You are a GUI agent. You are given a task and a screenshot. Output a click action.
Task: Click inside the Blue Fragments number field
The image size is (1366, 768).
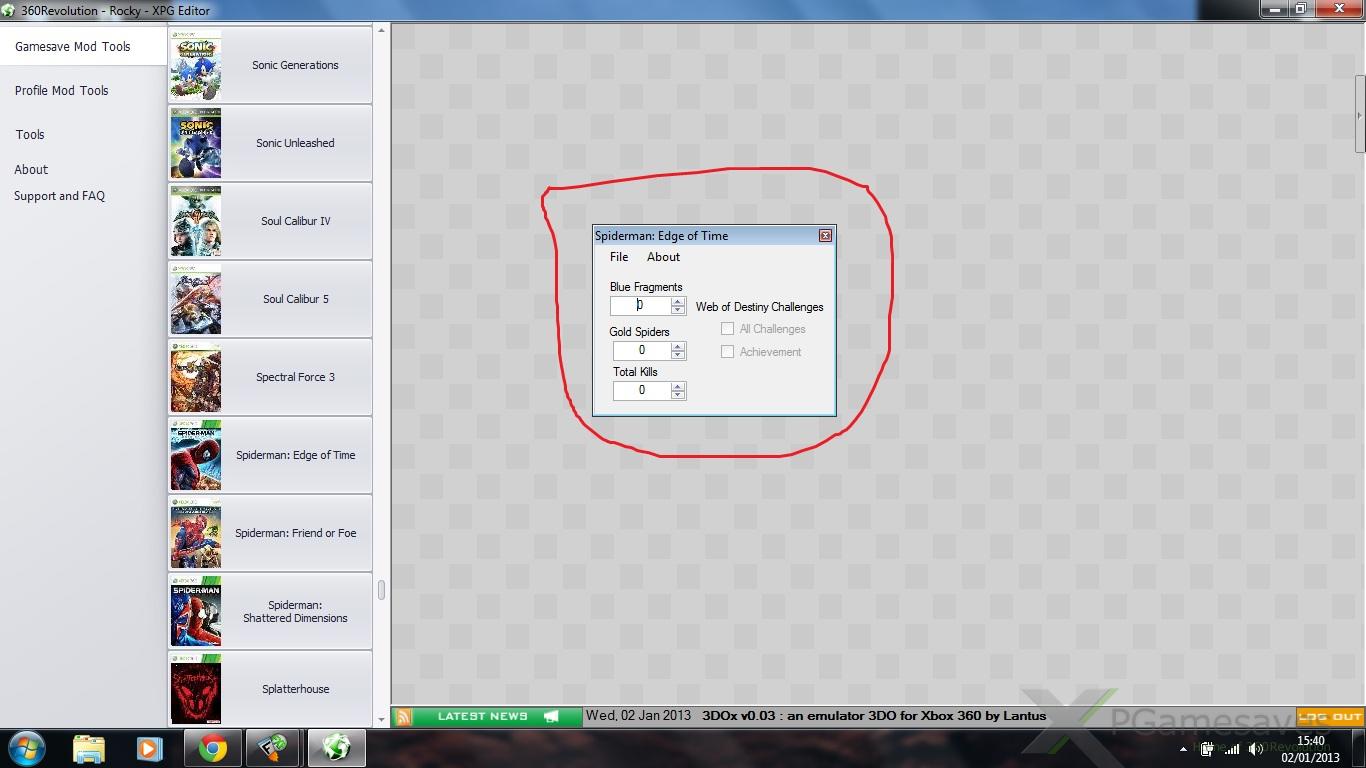coord(640,306)
